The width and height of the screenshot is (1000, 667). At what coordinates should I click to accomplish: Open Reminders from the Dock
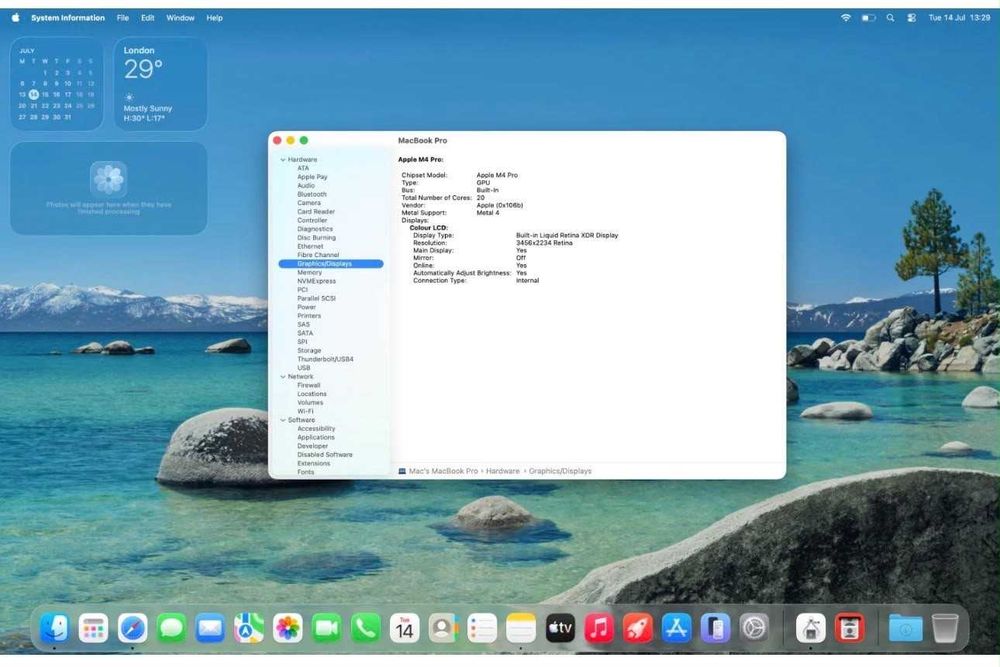pyautogui.click(x=482, y=628)
